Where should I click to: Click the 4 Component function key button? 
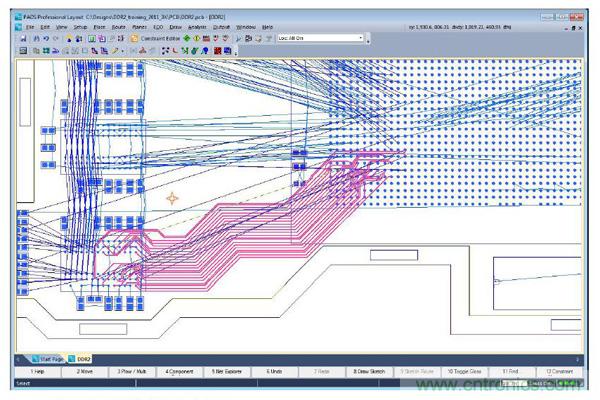coord(181,371)
